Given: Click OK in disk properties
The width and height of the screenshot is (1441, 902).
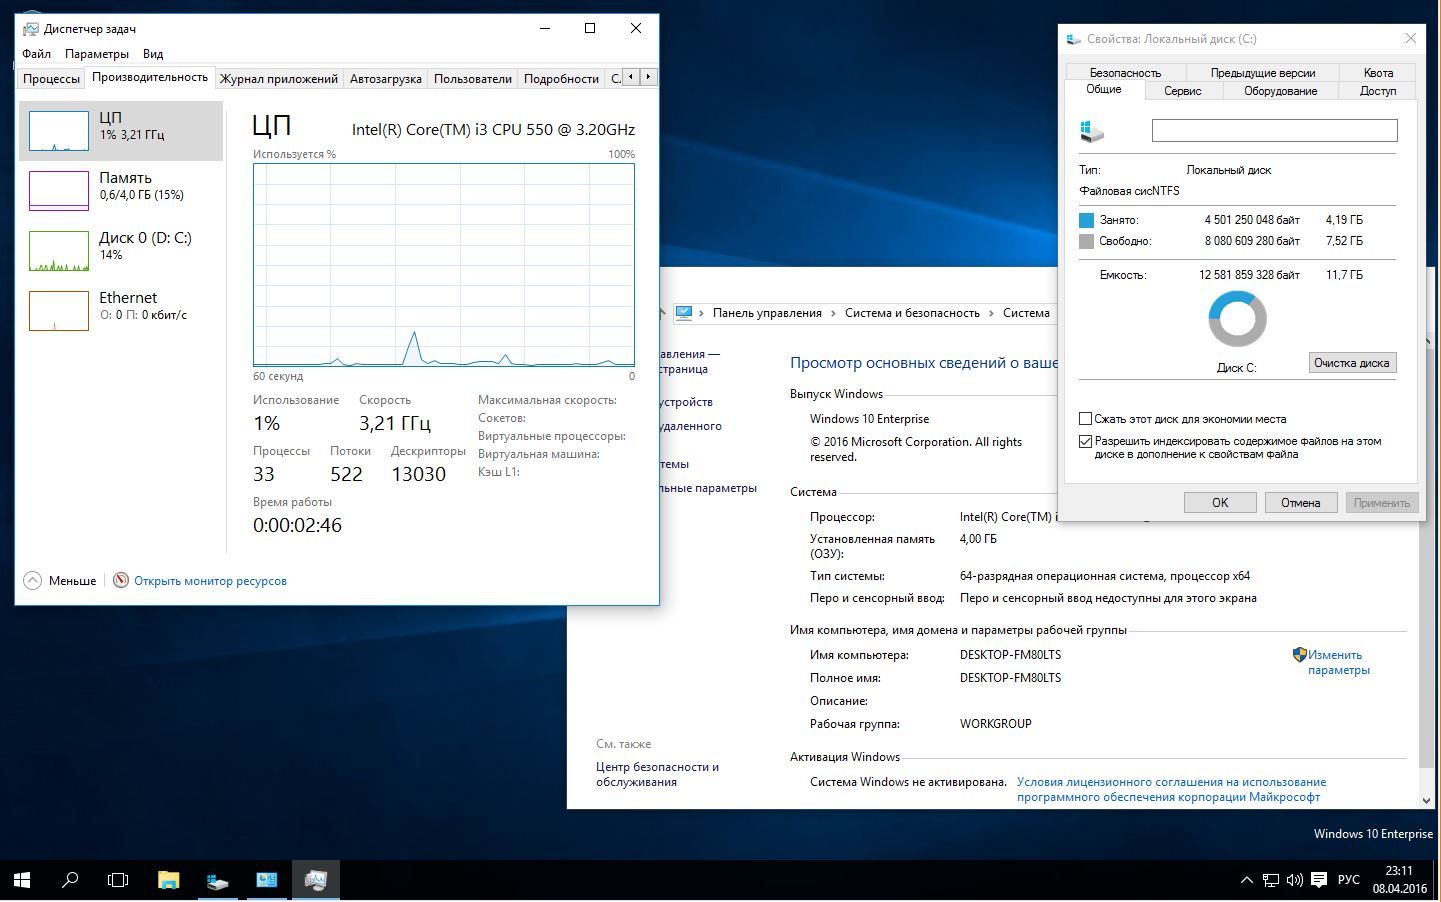Looking at the screenshot, I should (x=1220, y=502).
